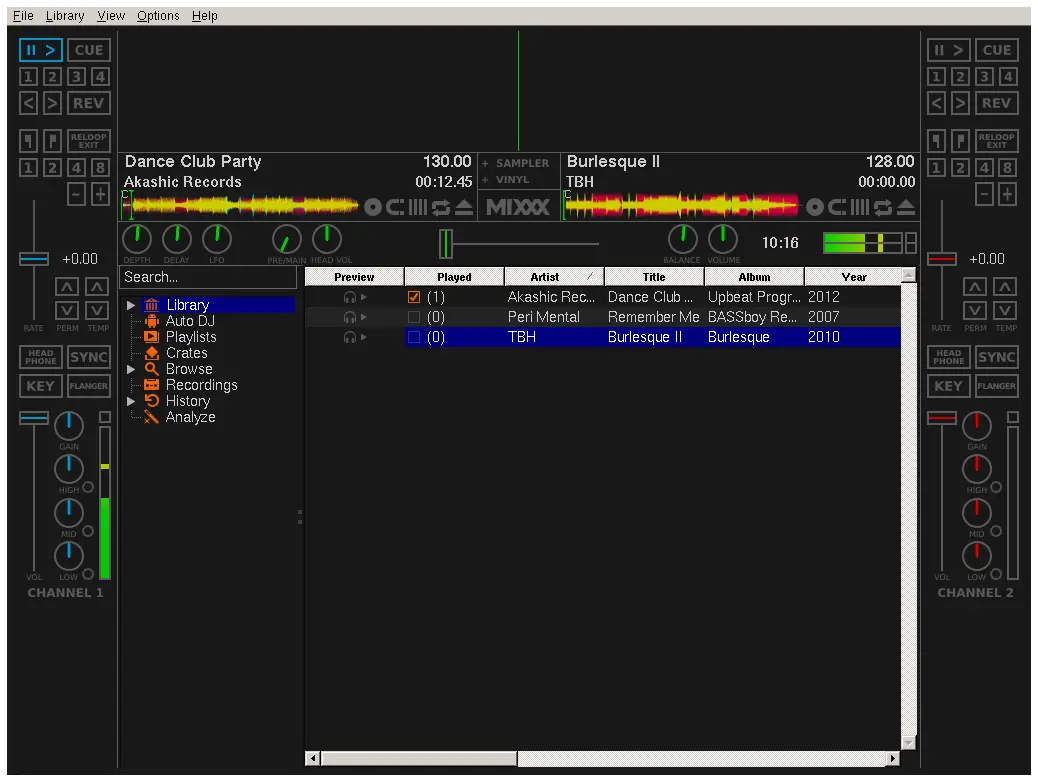Click the C-shaped icon on deck 2

click(837, 208)
